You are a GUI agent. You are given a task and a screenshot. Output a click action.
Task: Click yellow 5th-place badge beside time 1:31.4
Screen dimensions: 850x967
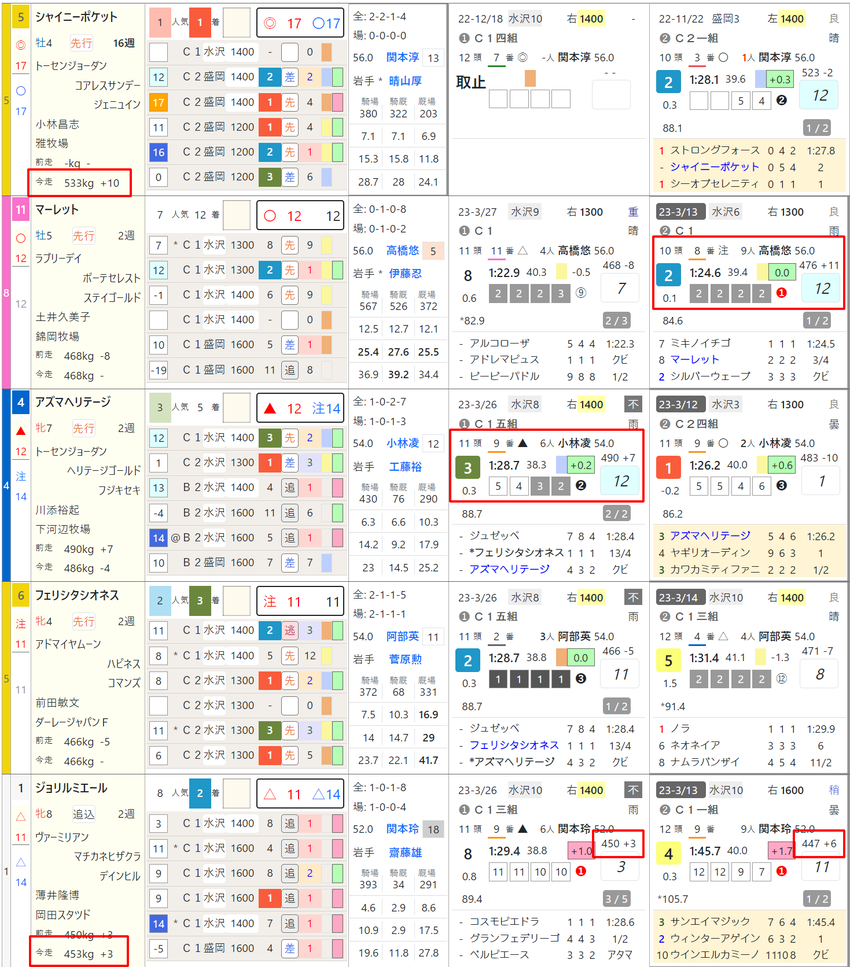click(669, 661)
